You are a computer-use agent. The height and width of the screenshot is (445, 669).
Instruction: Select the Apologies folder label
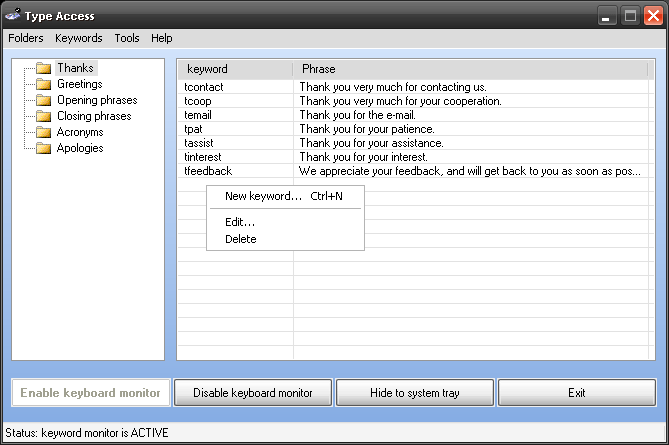80,148
